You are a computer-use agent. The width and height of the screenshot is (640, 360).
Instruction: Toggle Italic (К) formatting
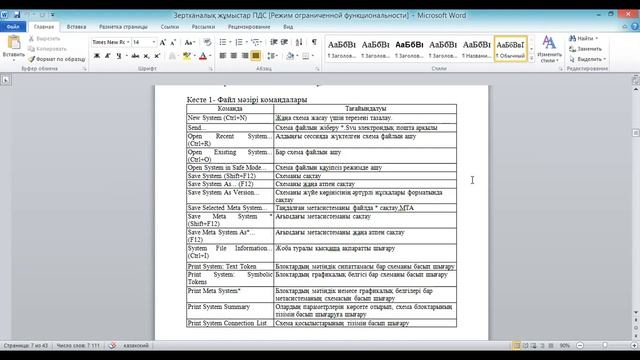click(x=107, y=56)
